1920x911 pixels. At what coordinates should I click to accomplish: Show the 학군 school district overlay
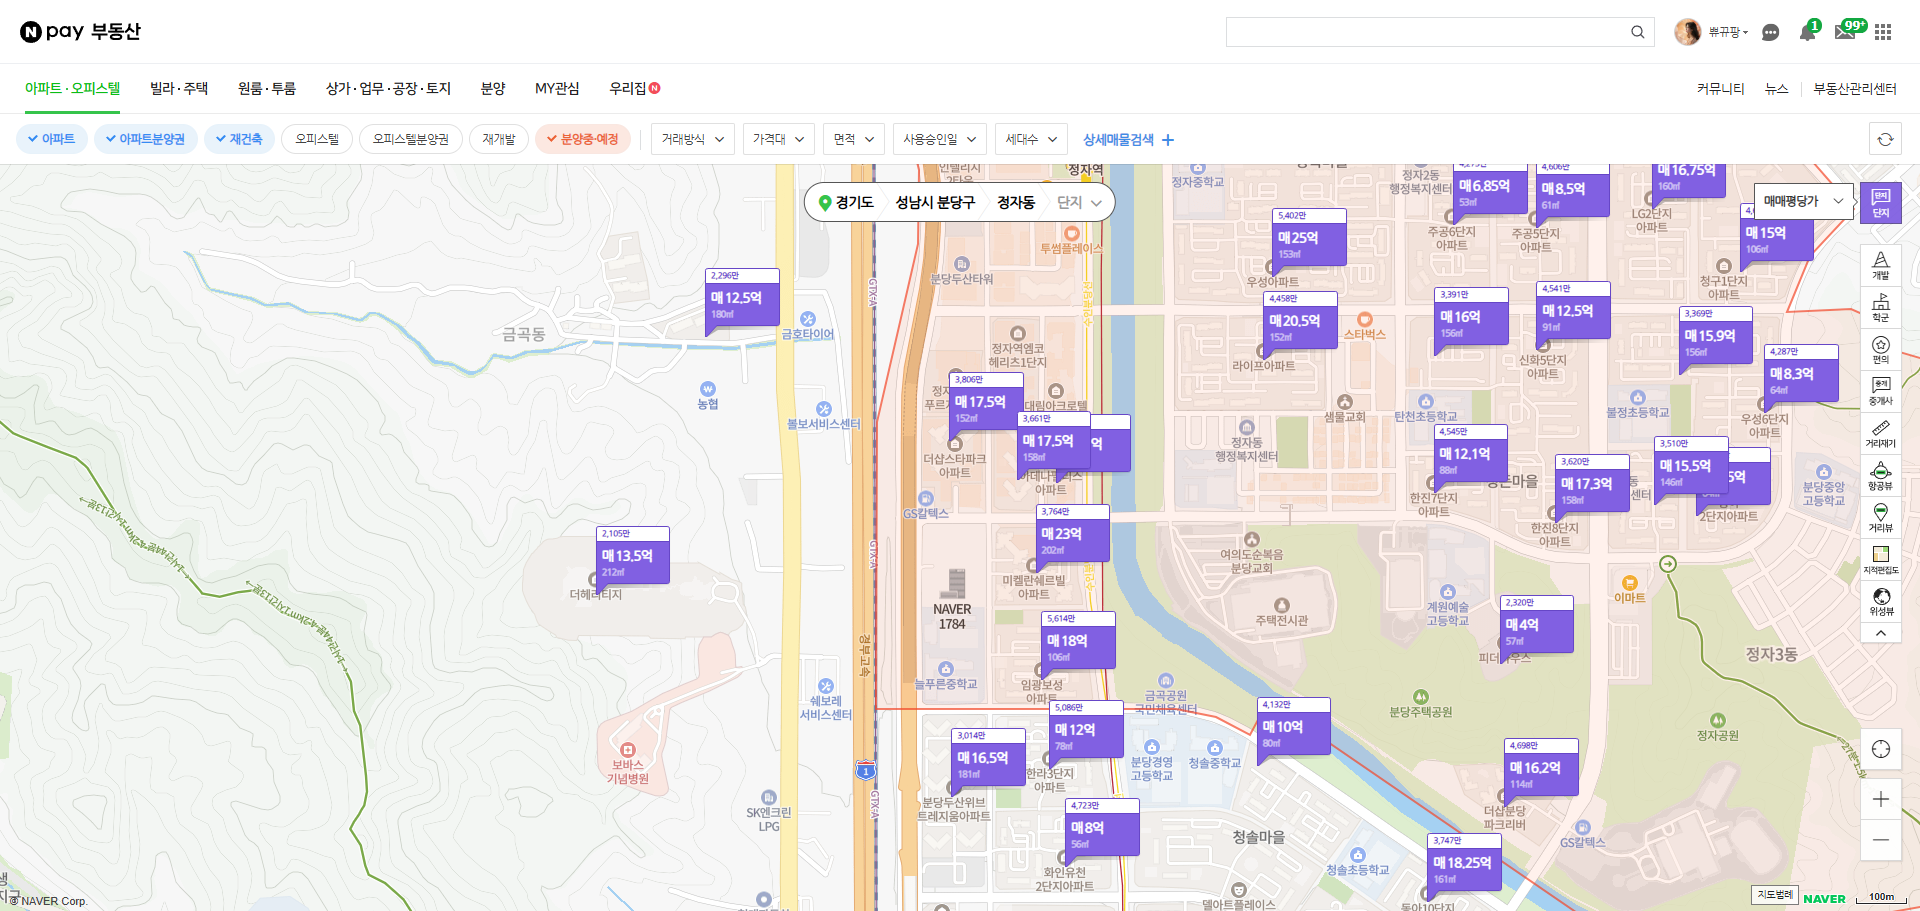[x=1880, y=307]
